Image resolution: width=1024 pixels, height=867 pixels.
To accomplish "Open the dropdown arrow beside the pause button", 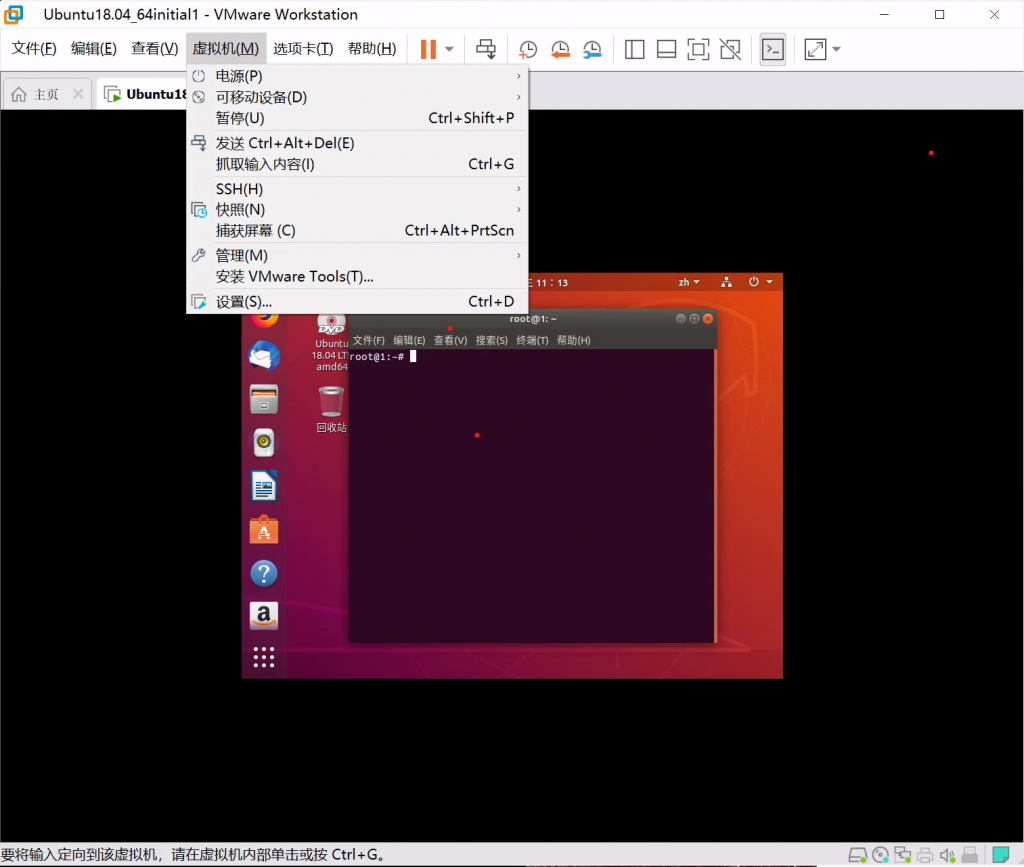I will coord(450,49).
